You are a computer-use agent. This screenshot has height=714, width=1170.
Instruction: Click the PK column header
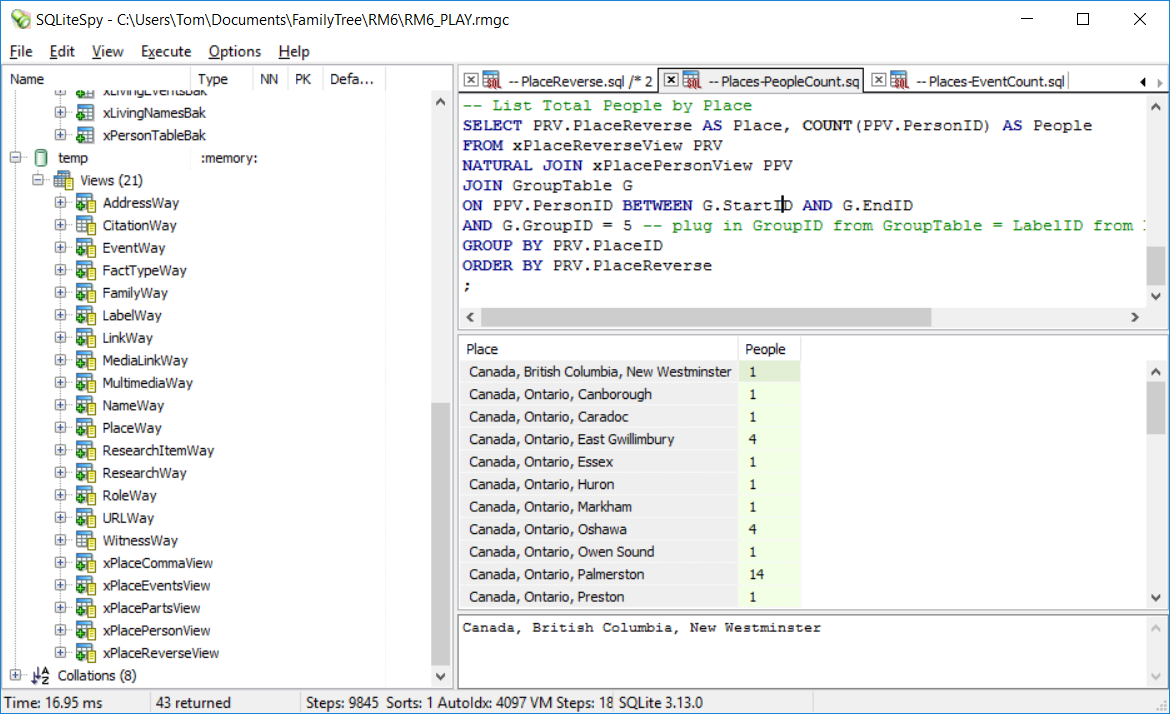coord(304,79)
